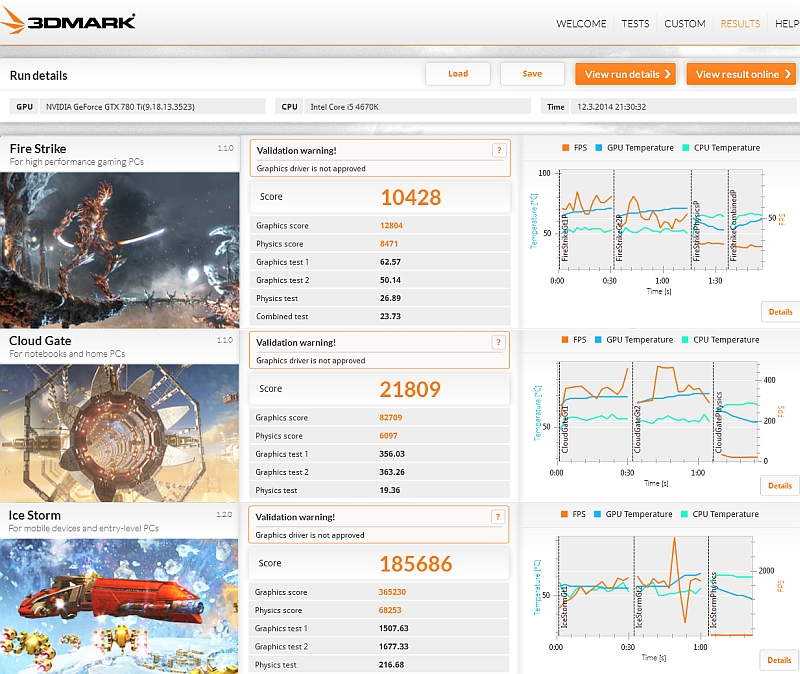This screenshot has height=674, width=800.
Task: Click GPU Temperature legend swatch in Cloud Gate chart
Action: tap(598, 339)
